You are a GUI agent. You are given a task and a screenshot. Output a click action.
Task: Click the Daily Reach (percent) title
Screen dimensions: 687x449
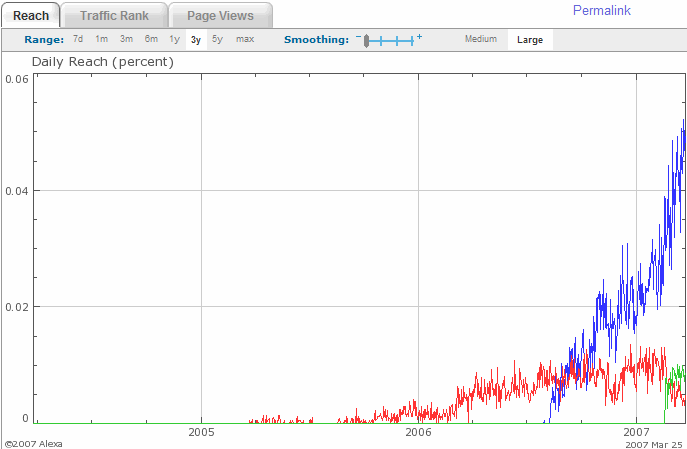coord(103,62)
